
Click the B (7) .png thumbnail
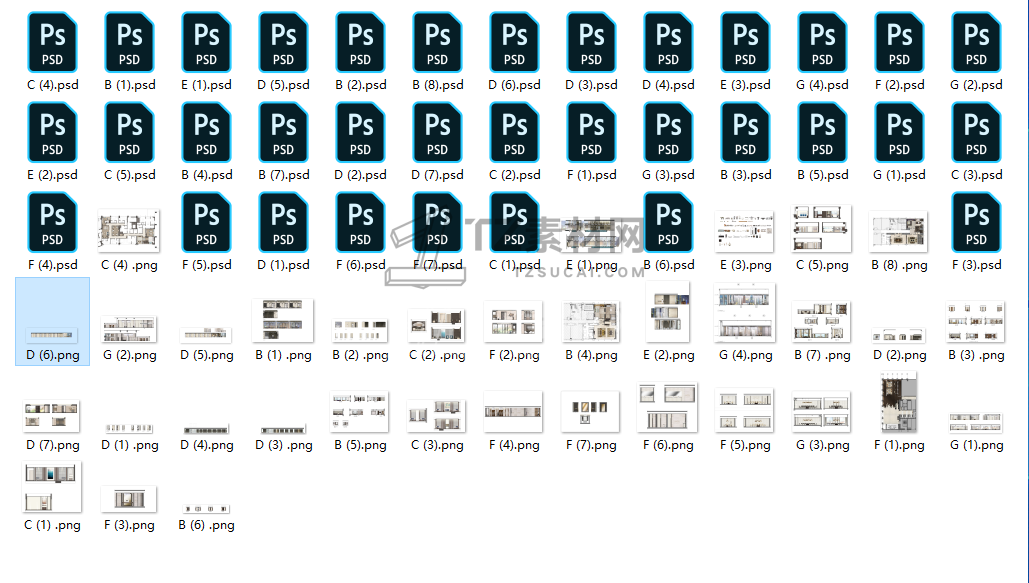point(822,322)
